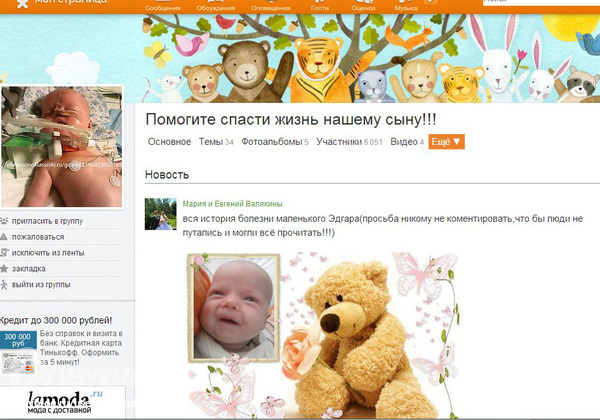This screenshot has width=600, height=420.
Task: Click the star icon beside закладка
Action: click(4, 269)
